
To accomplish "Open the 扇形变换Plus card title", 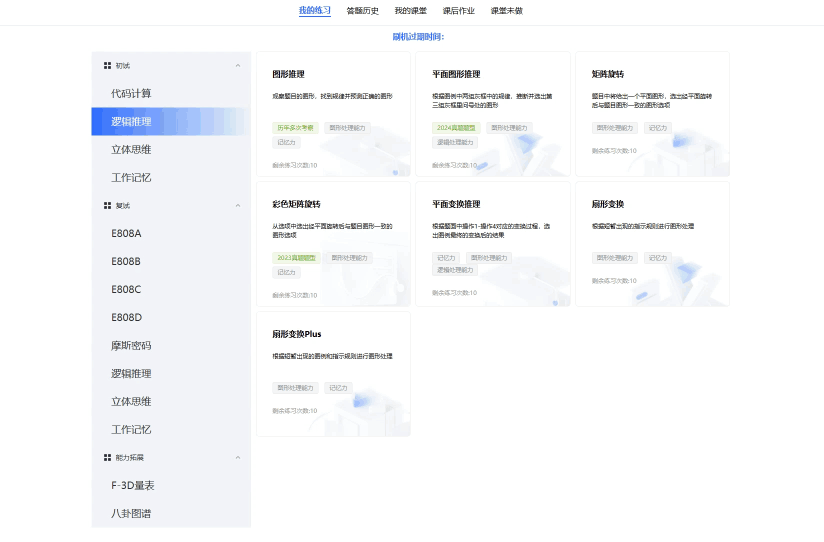I will 296,334.
